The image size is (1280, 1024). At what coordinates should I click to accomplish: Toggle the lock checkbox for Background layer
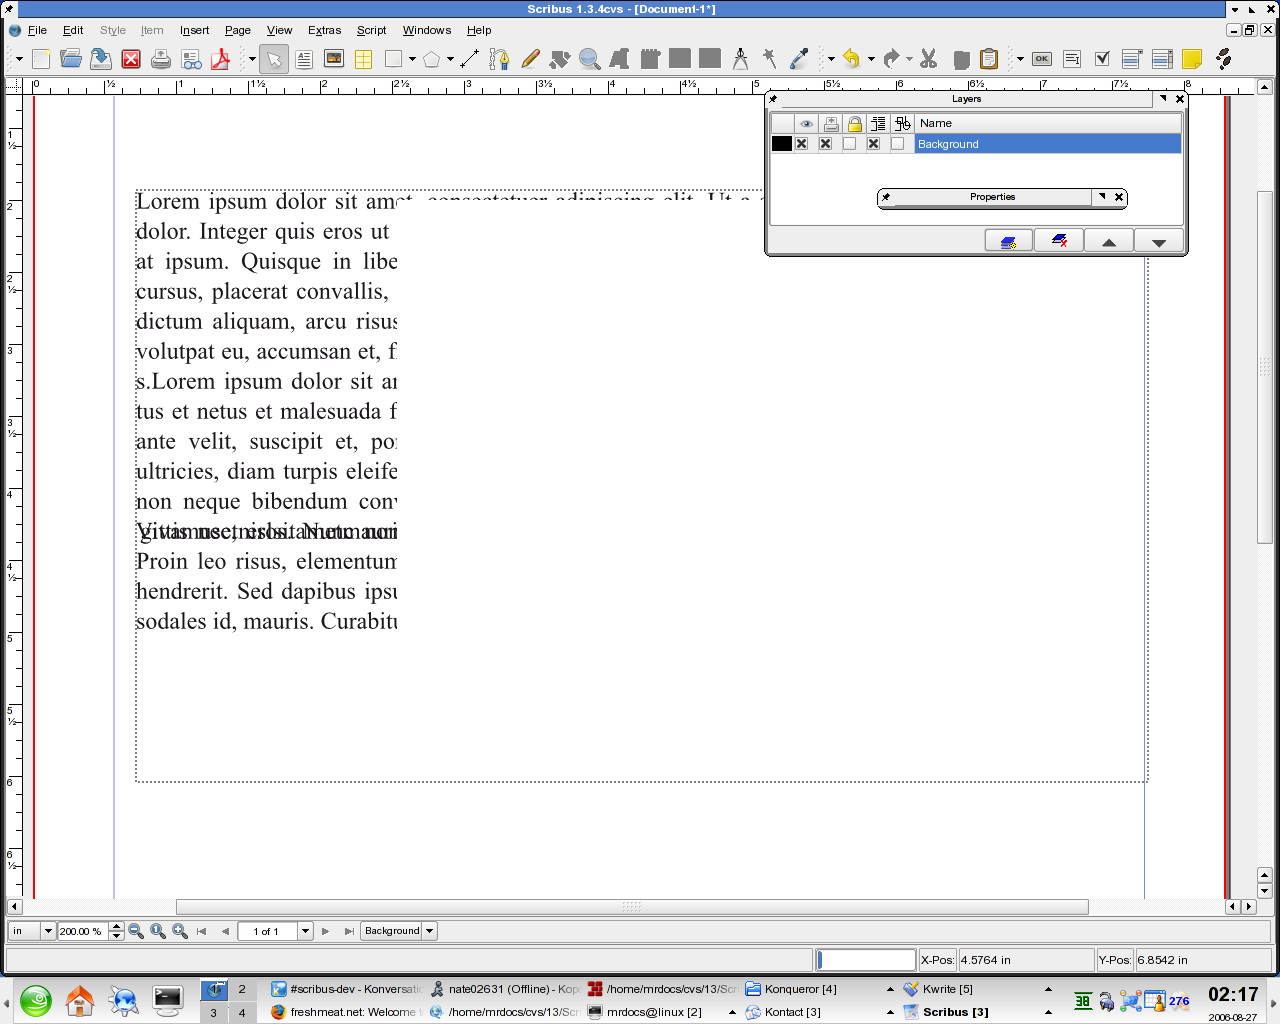pos(850,144)
